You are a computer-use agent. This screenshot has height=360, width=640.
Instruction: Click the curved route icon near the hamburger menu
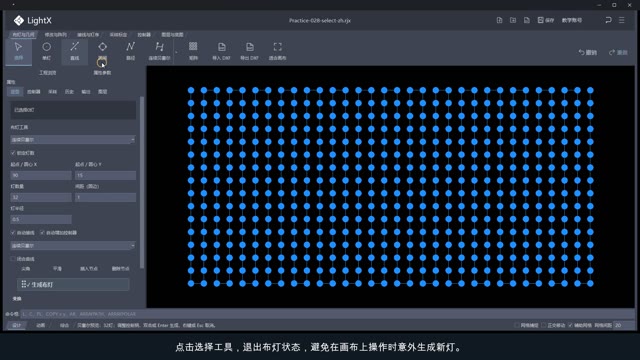(x=608, y=20)
